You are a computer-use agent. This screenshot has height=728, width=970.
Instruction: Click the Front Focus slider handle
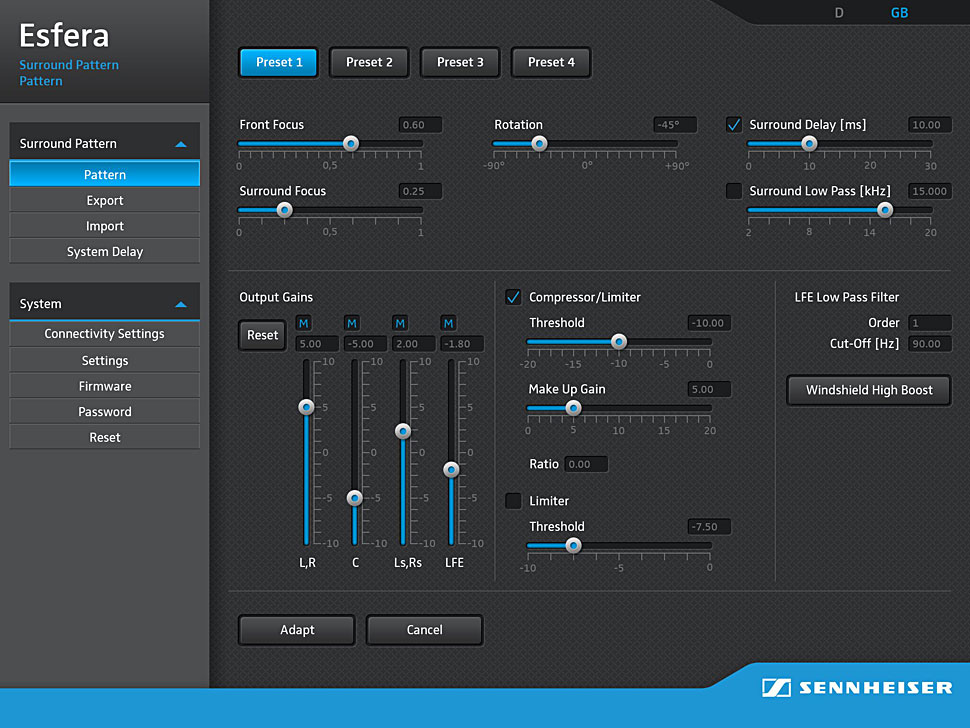point(351,144)
